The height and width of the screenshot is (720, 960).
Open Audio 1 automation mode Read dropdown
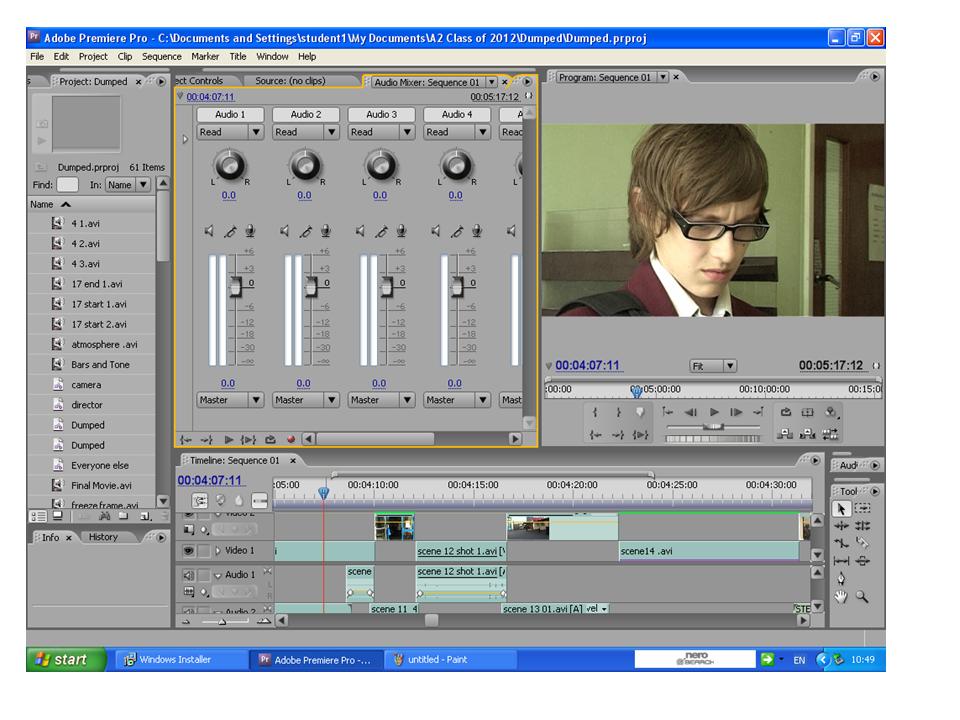click(x=230, y=132)
